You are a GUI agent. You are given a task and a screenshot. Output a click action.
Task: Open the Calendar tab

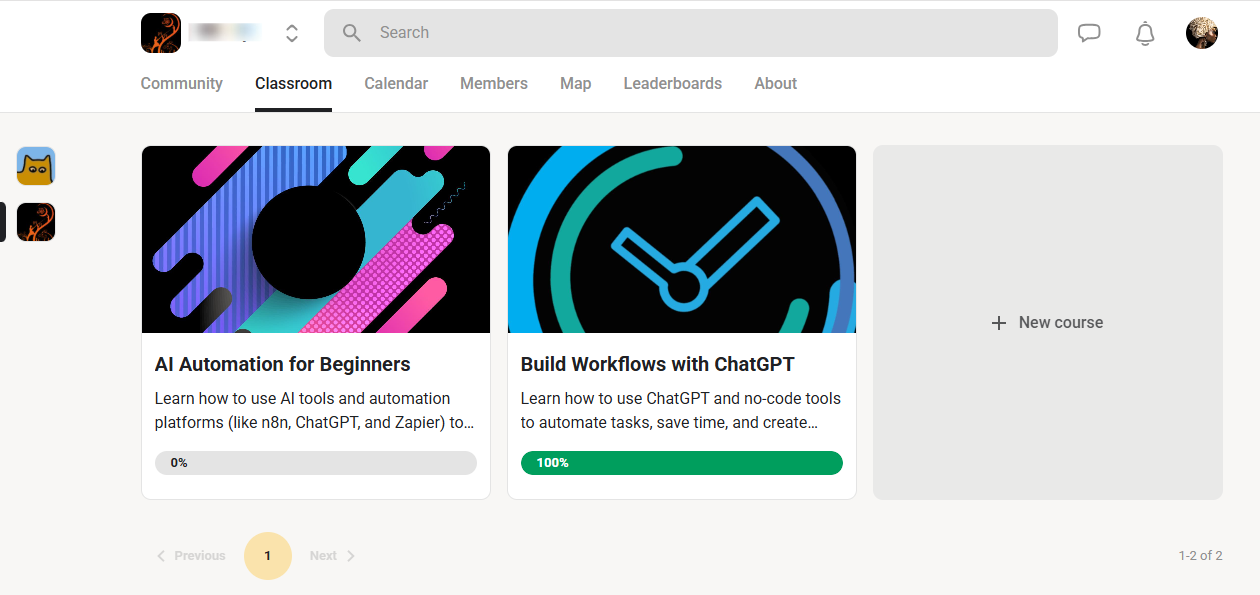tap(396, 84)
